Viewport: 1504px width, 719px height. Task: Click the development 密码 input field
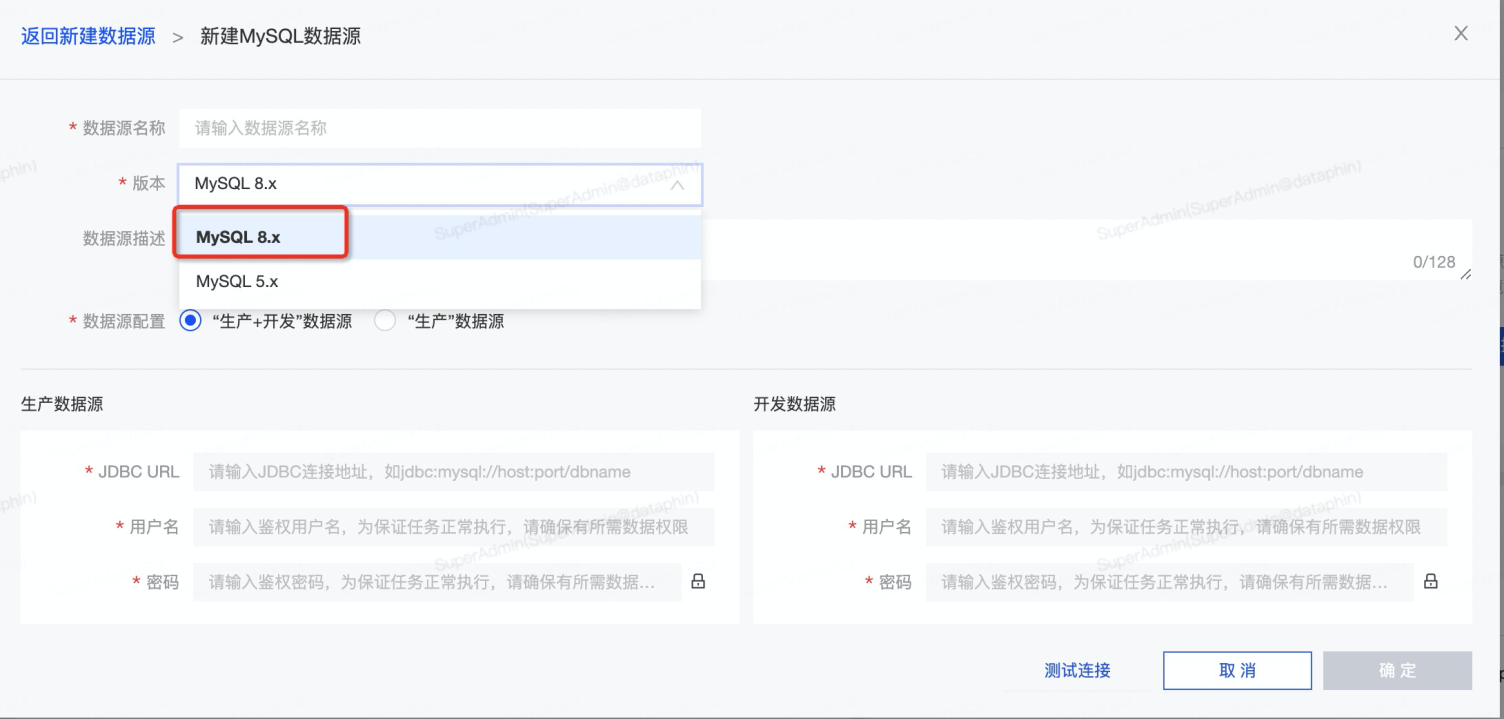point(1170,581)
